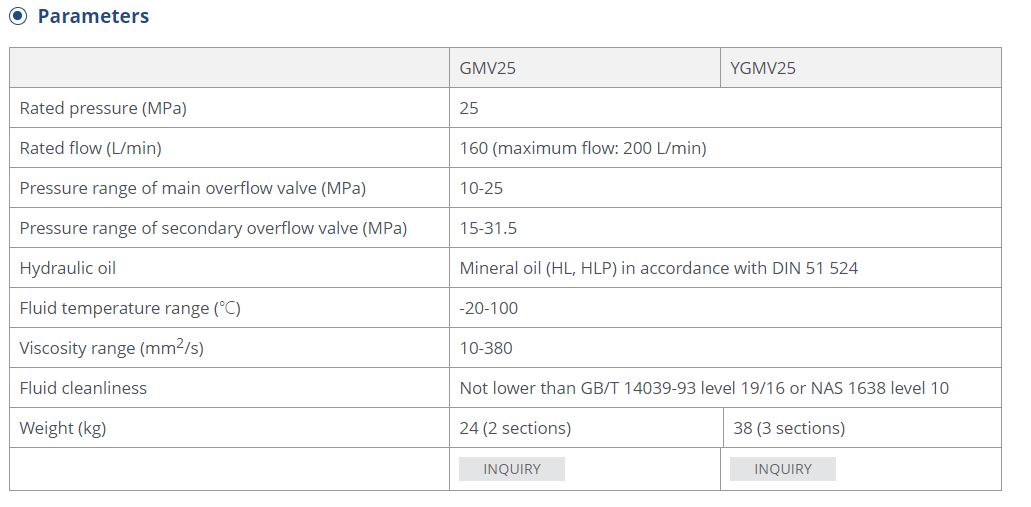Click the Fluid temperature range row label
This screenshot has width=1031, height=507.
pos(130,309)
